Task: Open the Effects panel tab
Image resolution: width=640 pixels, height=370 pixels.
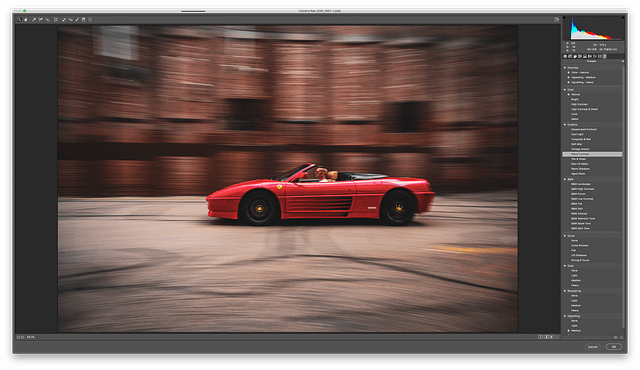Action: pos(595,56)
